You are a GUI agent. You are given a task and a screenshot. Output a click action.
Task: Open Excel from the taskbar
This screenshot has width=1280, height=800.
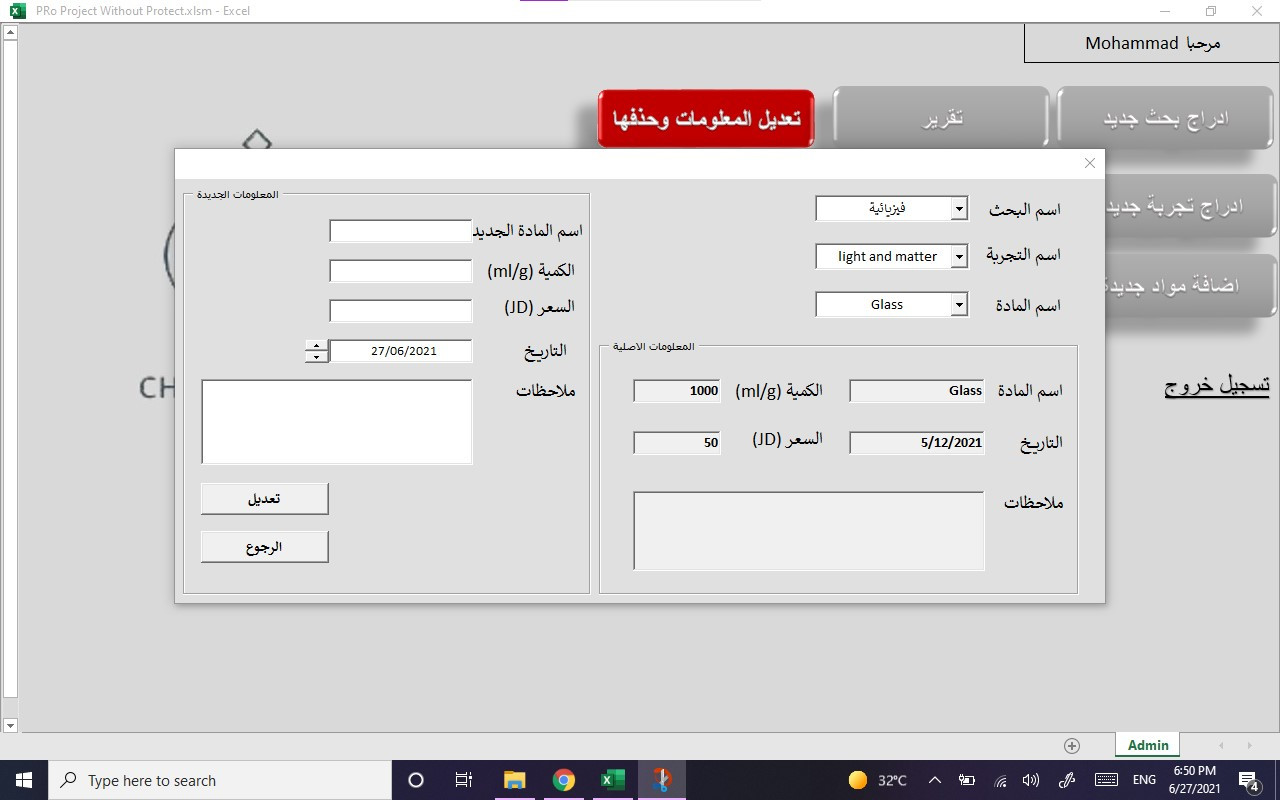click(x=613, y=779)
